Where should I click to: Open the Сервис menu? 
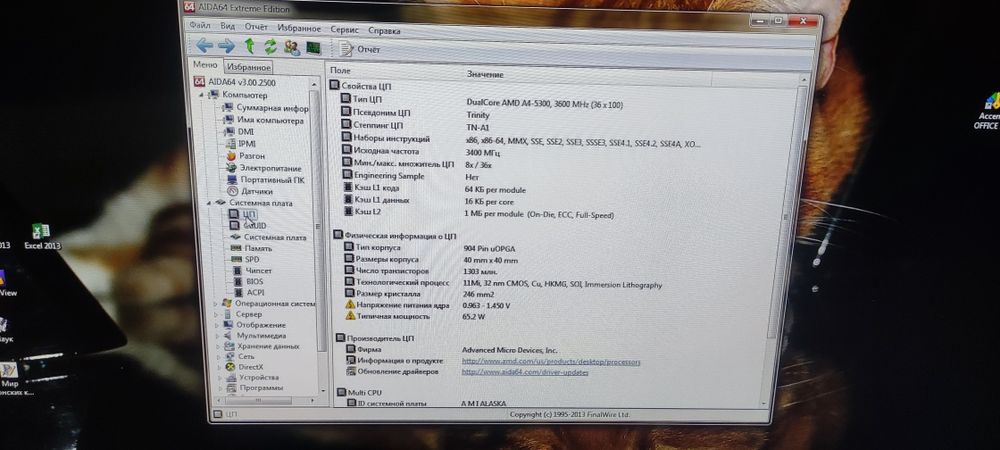tap(344, 29)
